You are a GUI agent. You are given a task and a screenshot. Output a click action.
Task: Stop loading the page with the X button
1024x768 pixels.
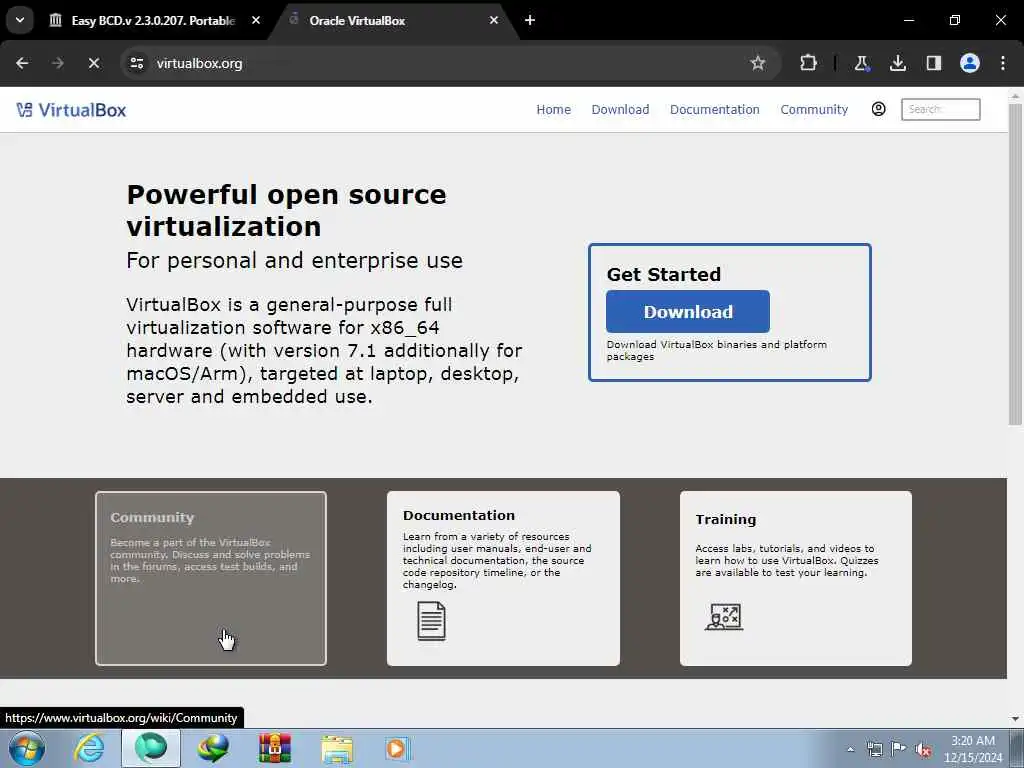coord(93,63)
